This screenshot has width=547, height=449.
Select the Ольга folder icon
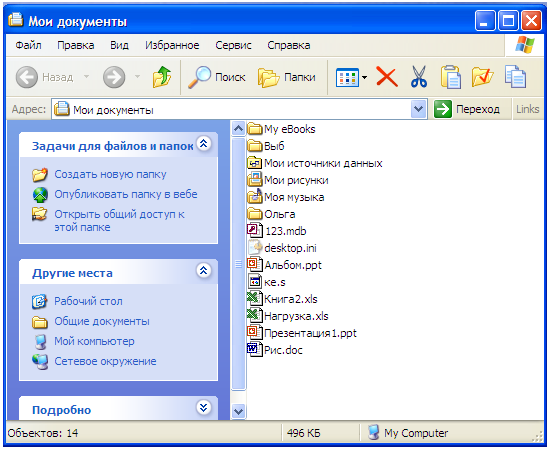tap(255, 214)
